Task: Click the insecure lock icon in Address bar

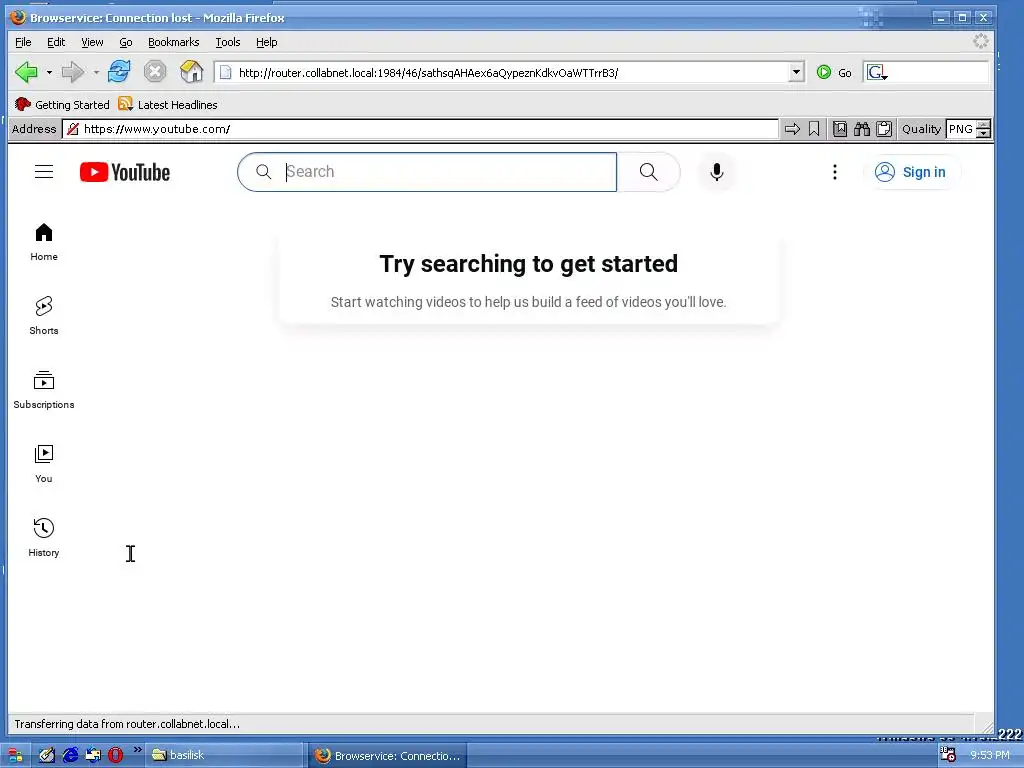Action: pyautogui.click(x=73, y=129)
